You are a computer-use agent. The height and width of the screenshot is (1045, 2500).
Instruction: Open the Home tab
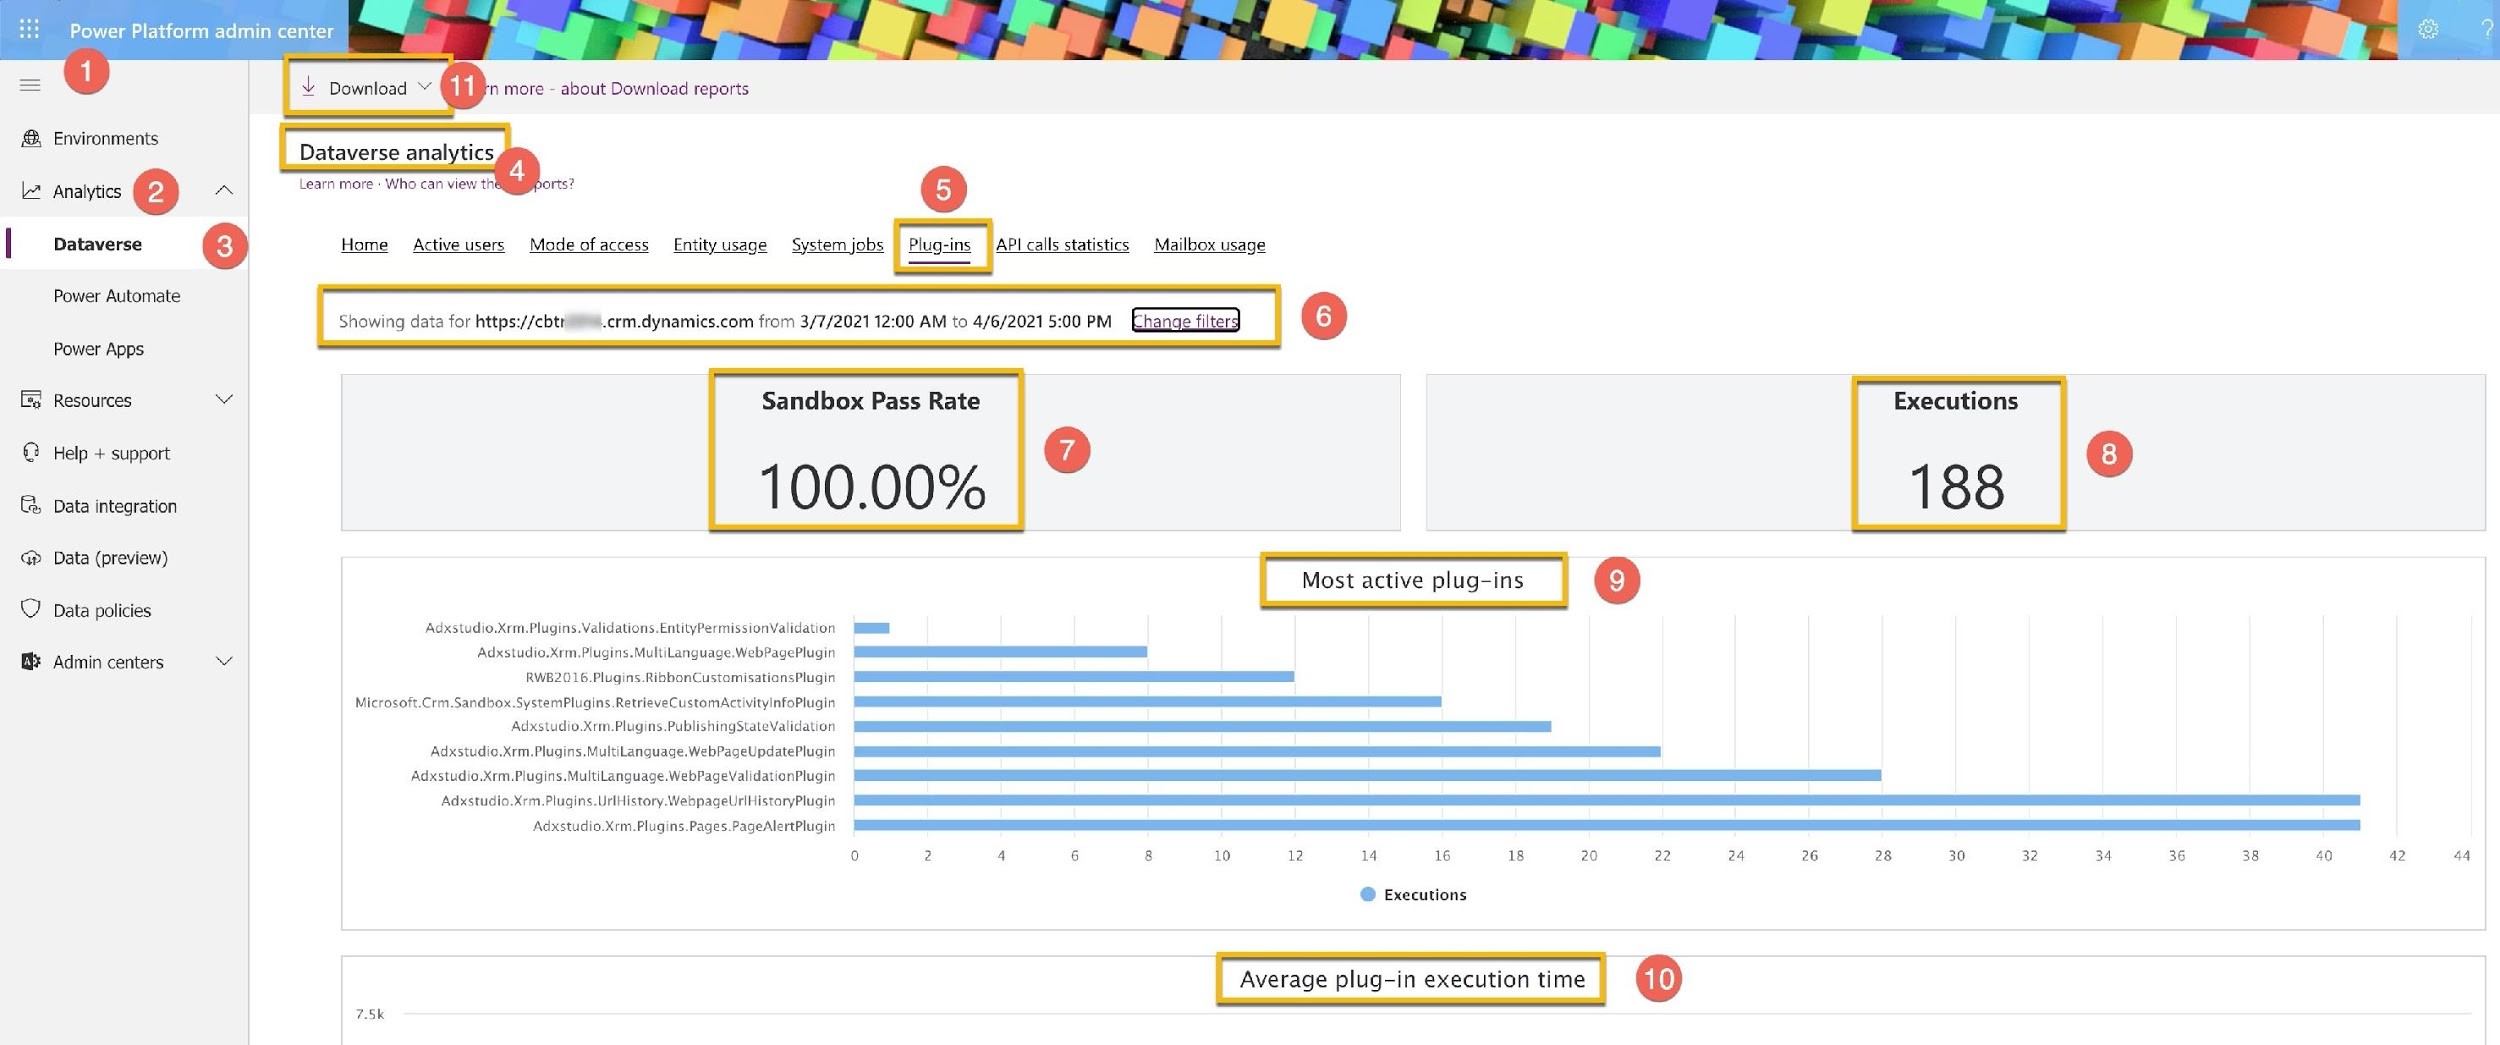point(364,244)
